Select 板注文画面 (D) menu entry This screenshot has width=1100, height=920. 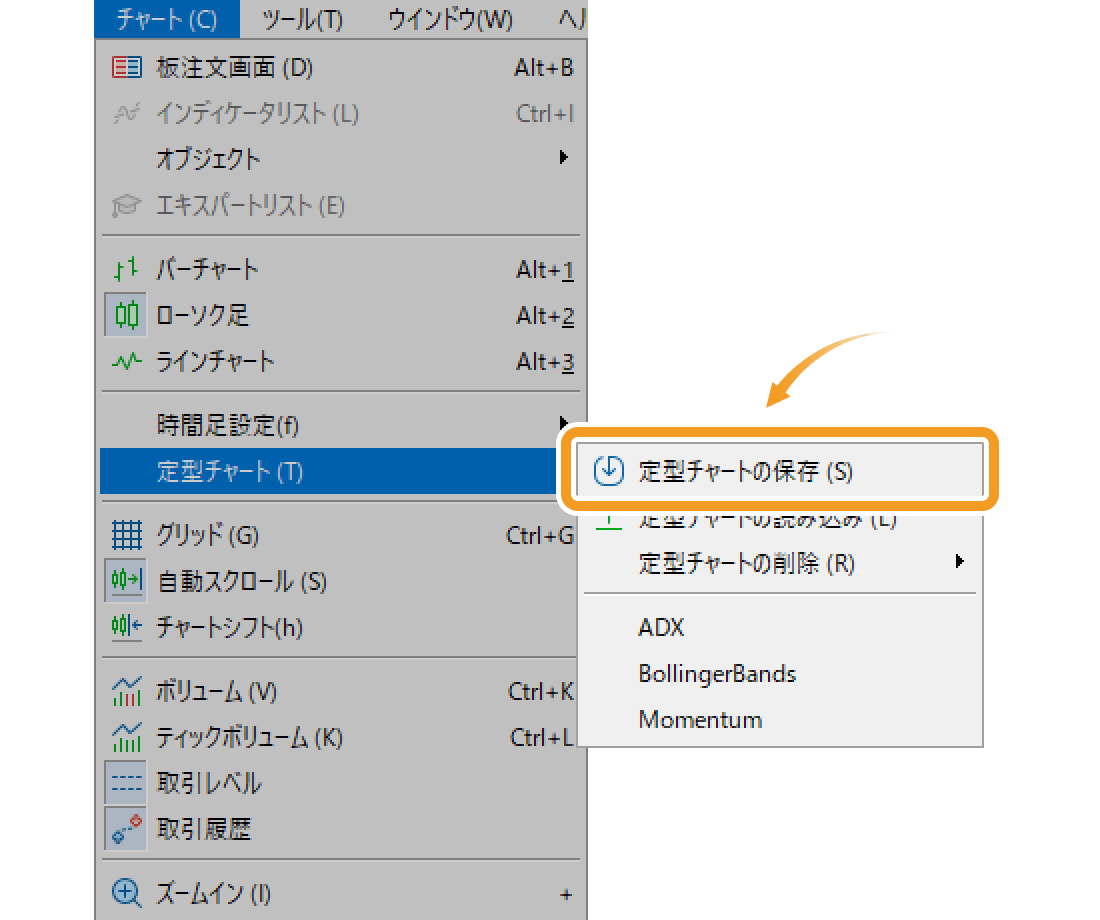click(x=340, y=67)
